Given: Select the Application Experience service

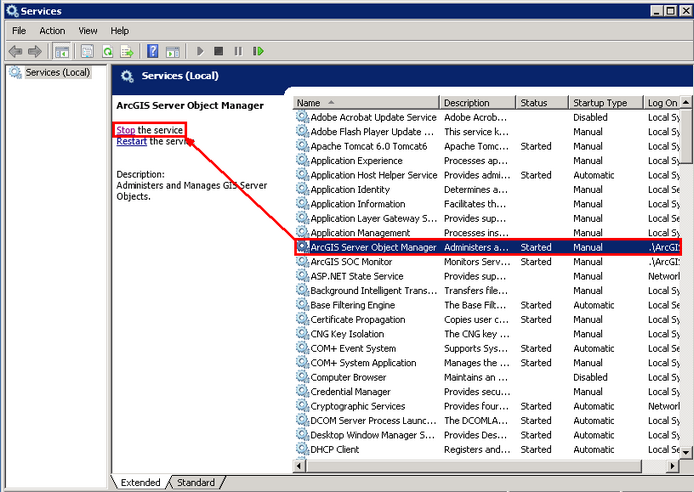Looking at the screenshot, I should click(487, 160).
